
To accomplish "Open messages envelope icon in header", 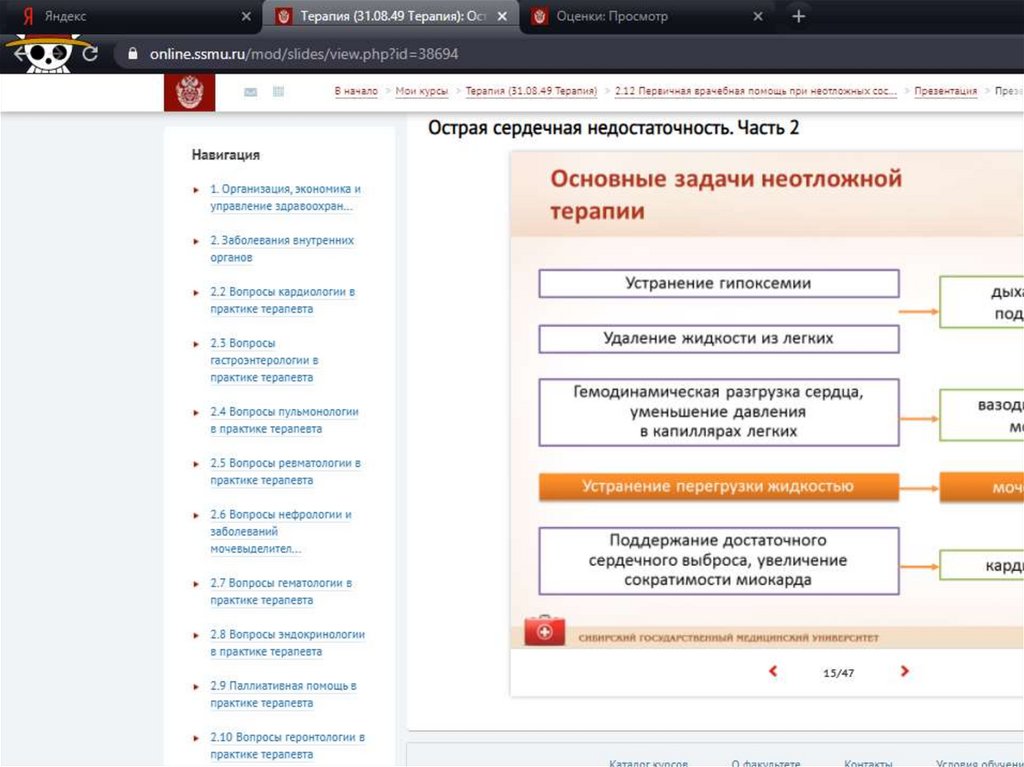I will pos(250,92).
